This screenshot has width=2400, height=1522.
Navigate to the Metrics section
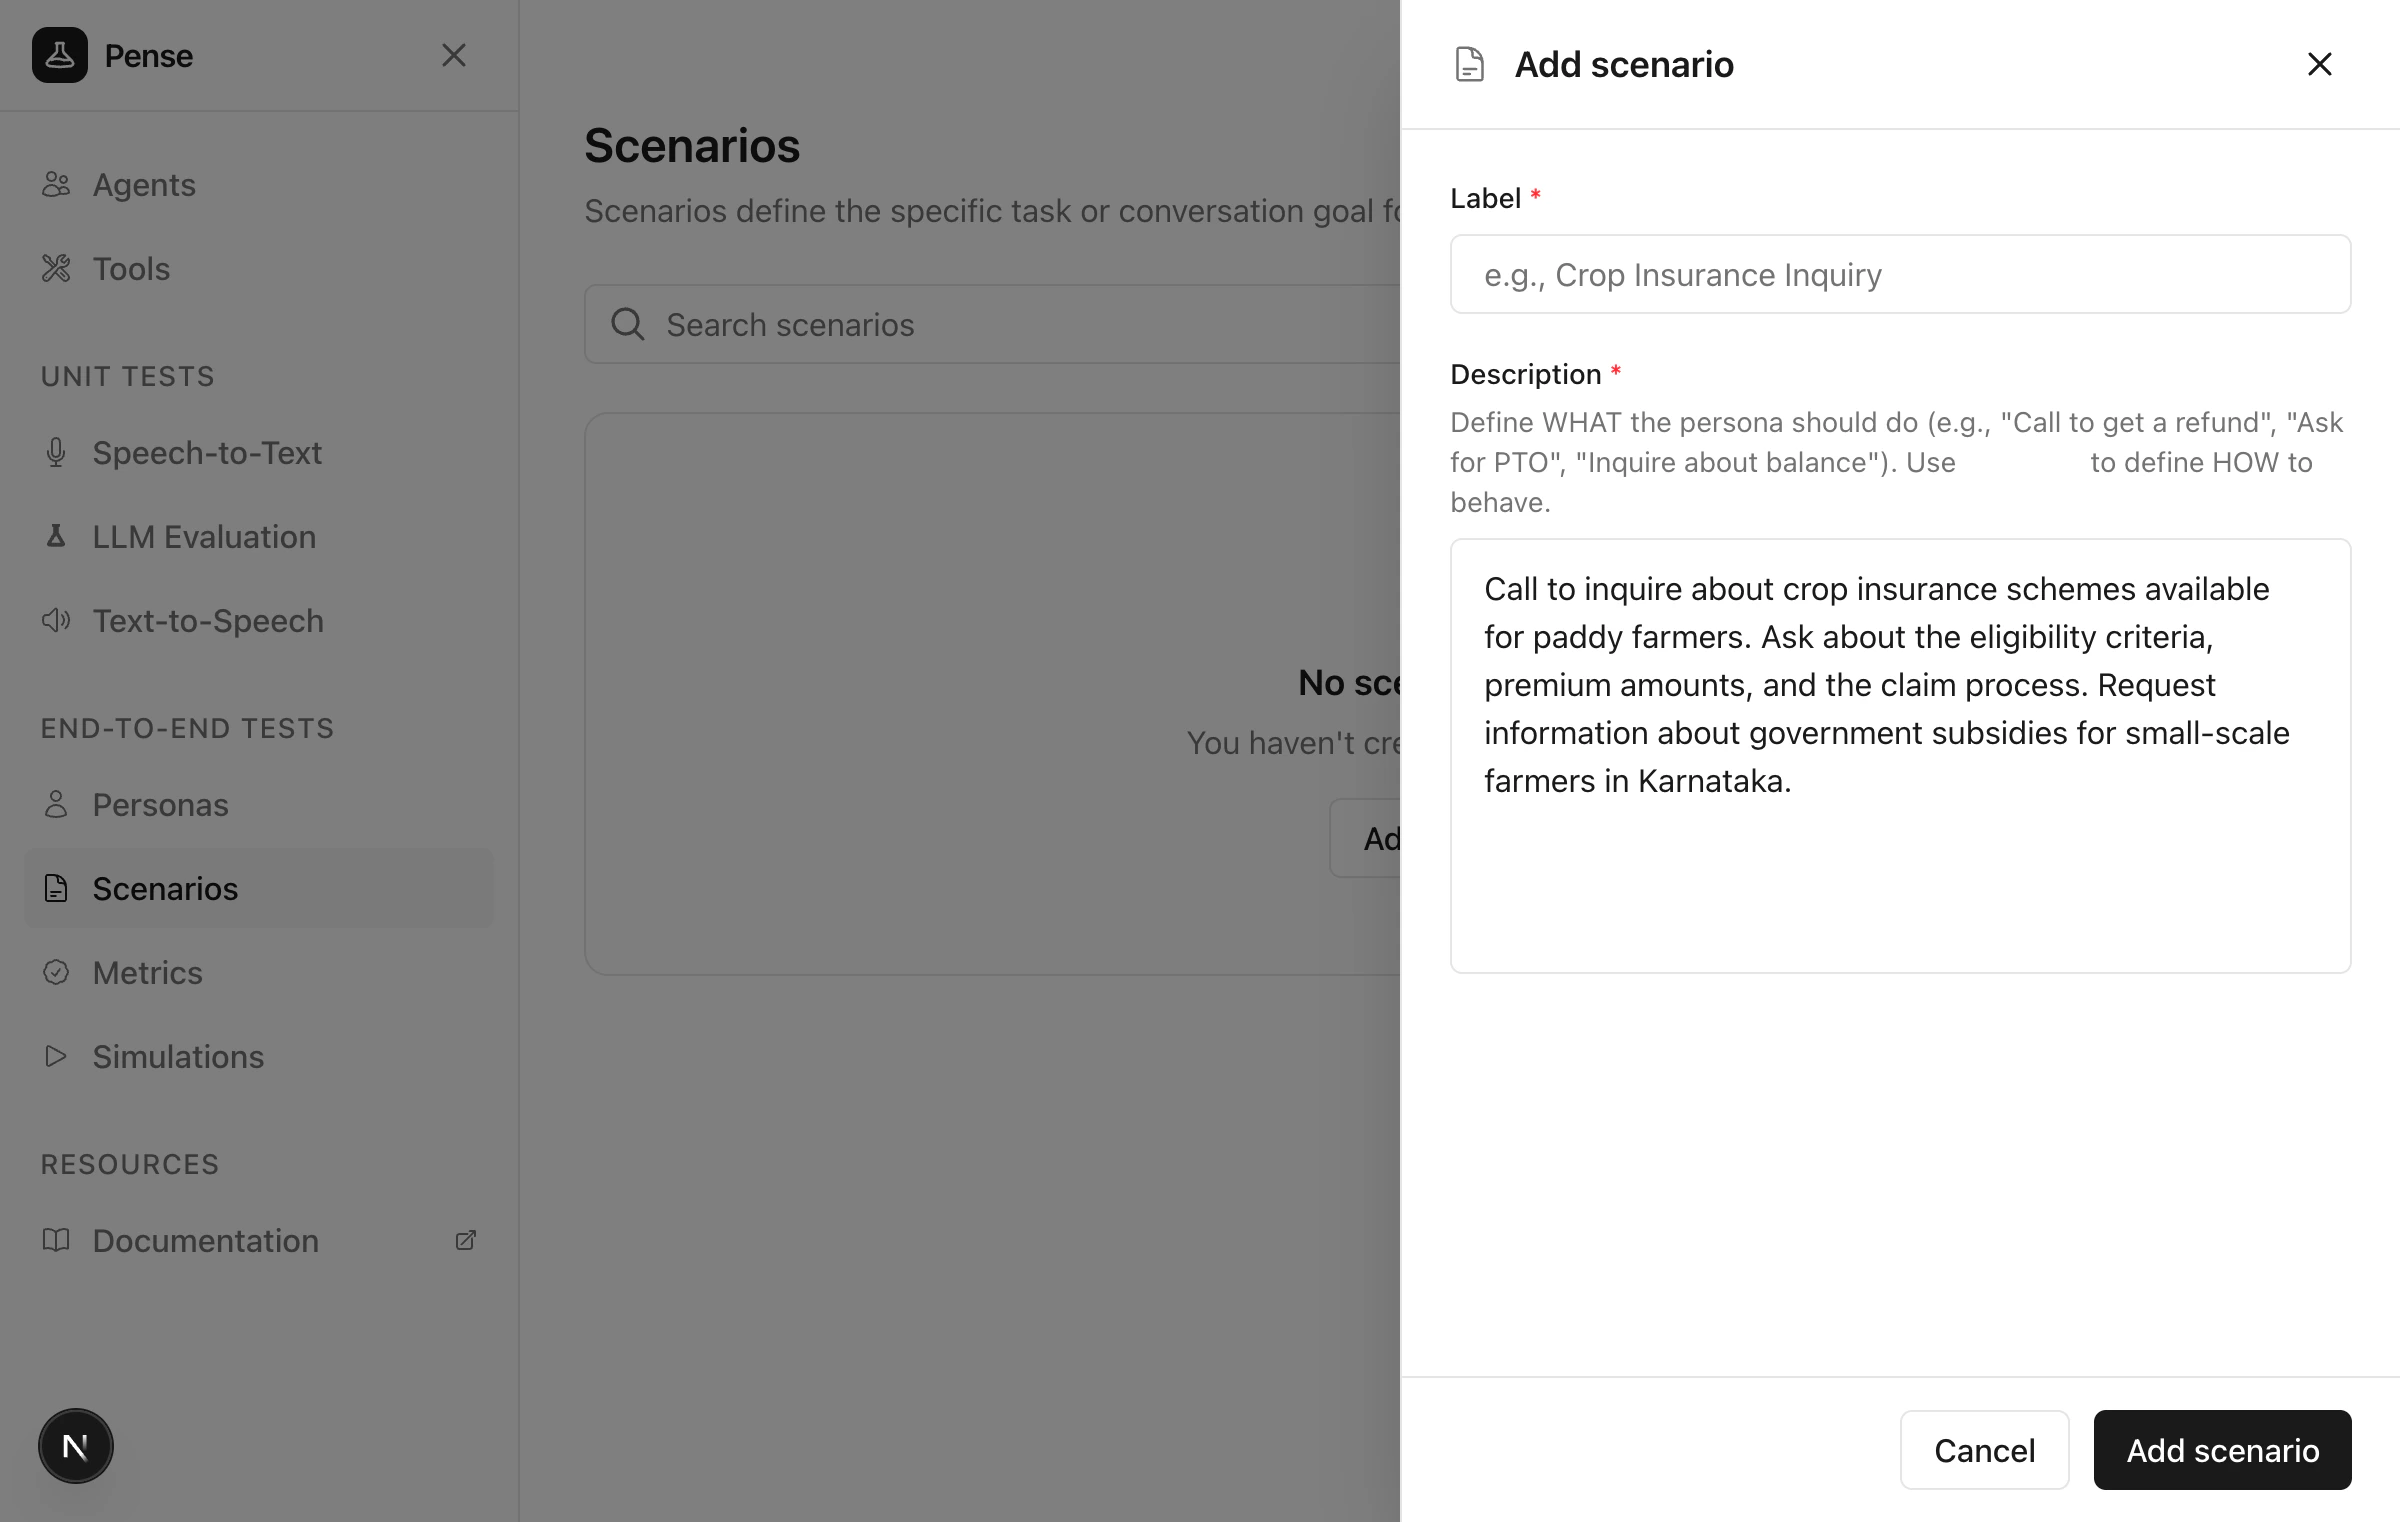tap(147, 972)
